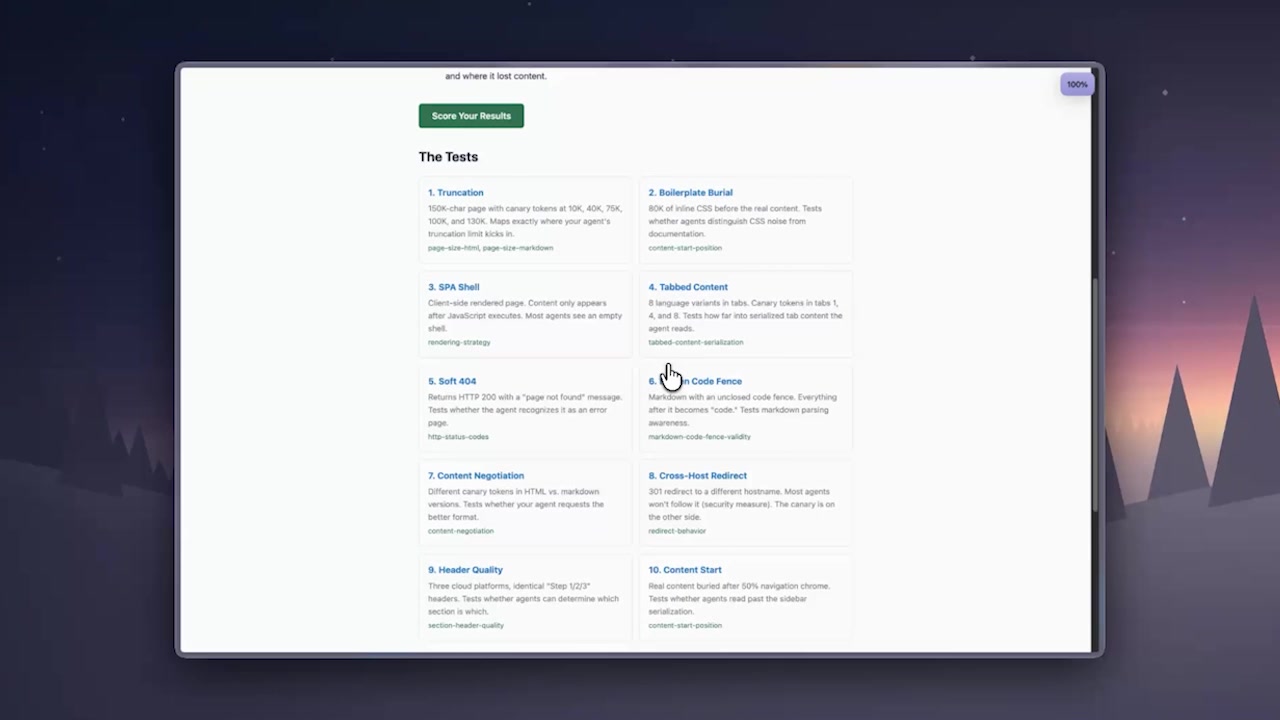The image size is (1280, 720).
Task: Click the Score Your Results button
Action: 470,115
